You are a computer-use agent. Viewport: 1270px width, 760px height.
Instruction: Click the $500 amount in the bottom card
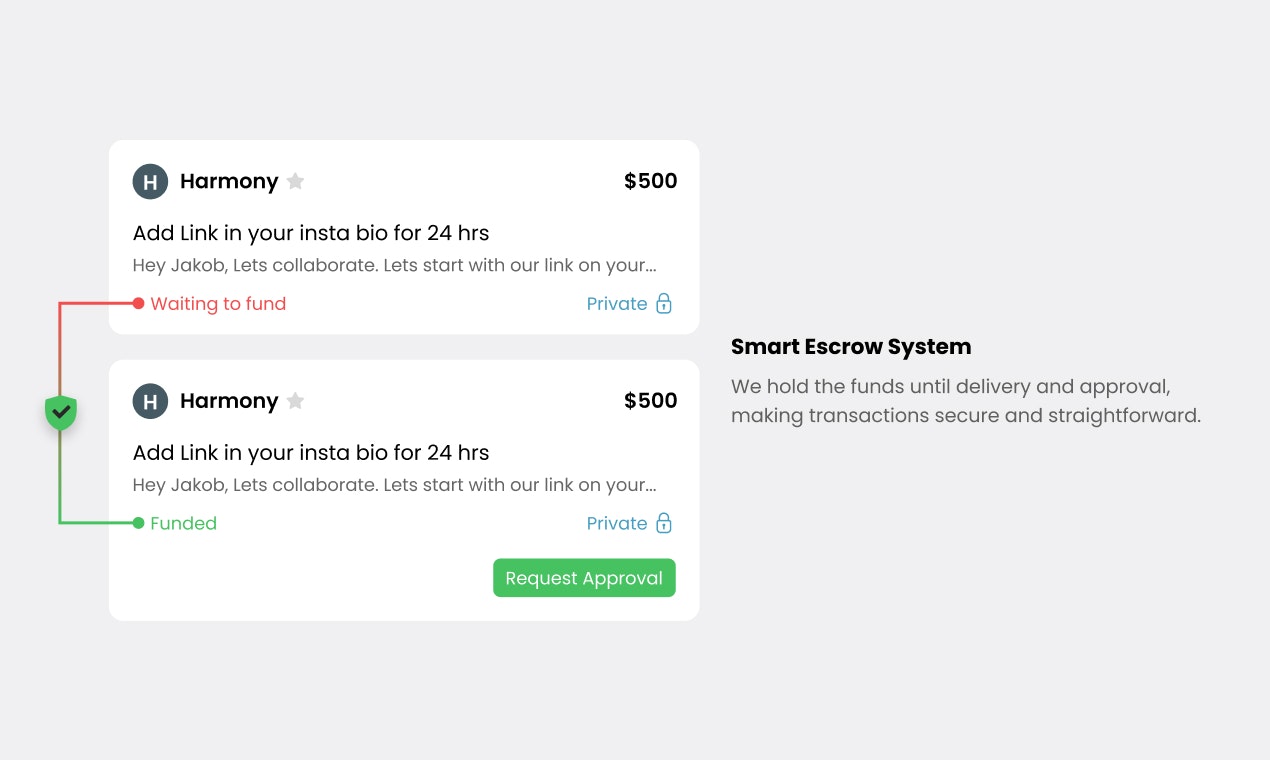(x=651, y=401)
